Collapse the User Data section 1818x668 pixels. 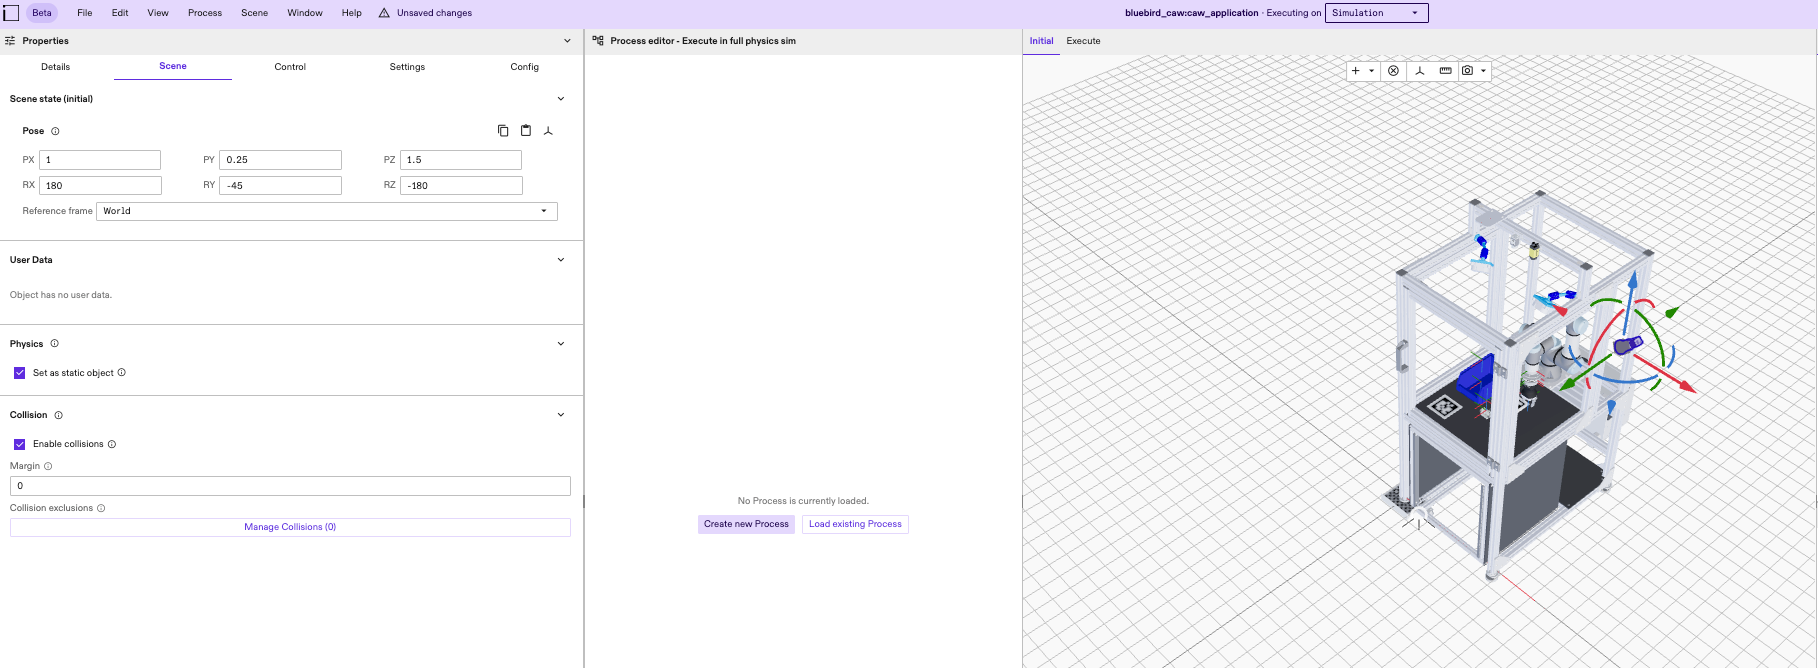[561, 260]
